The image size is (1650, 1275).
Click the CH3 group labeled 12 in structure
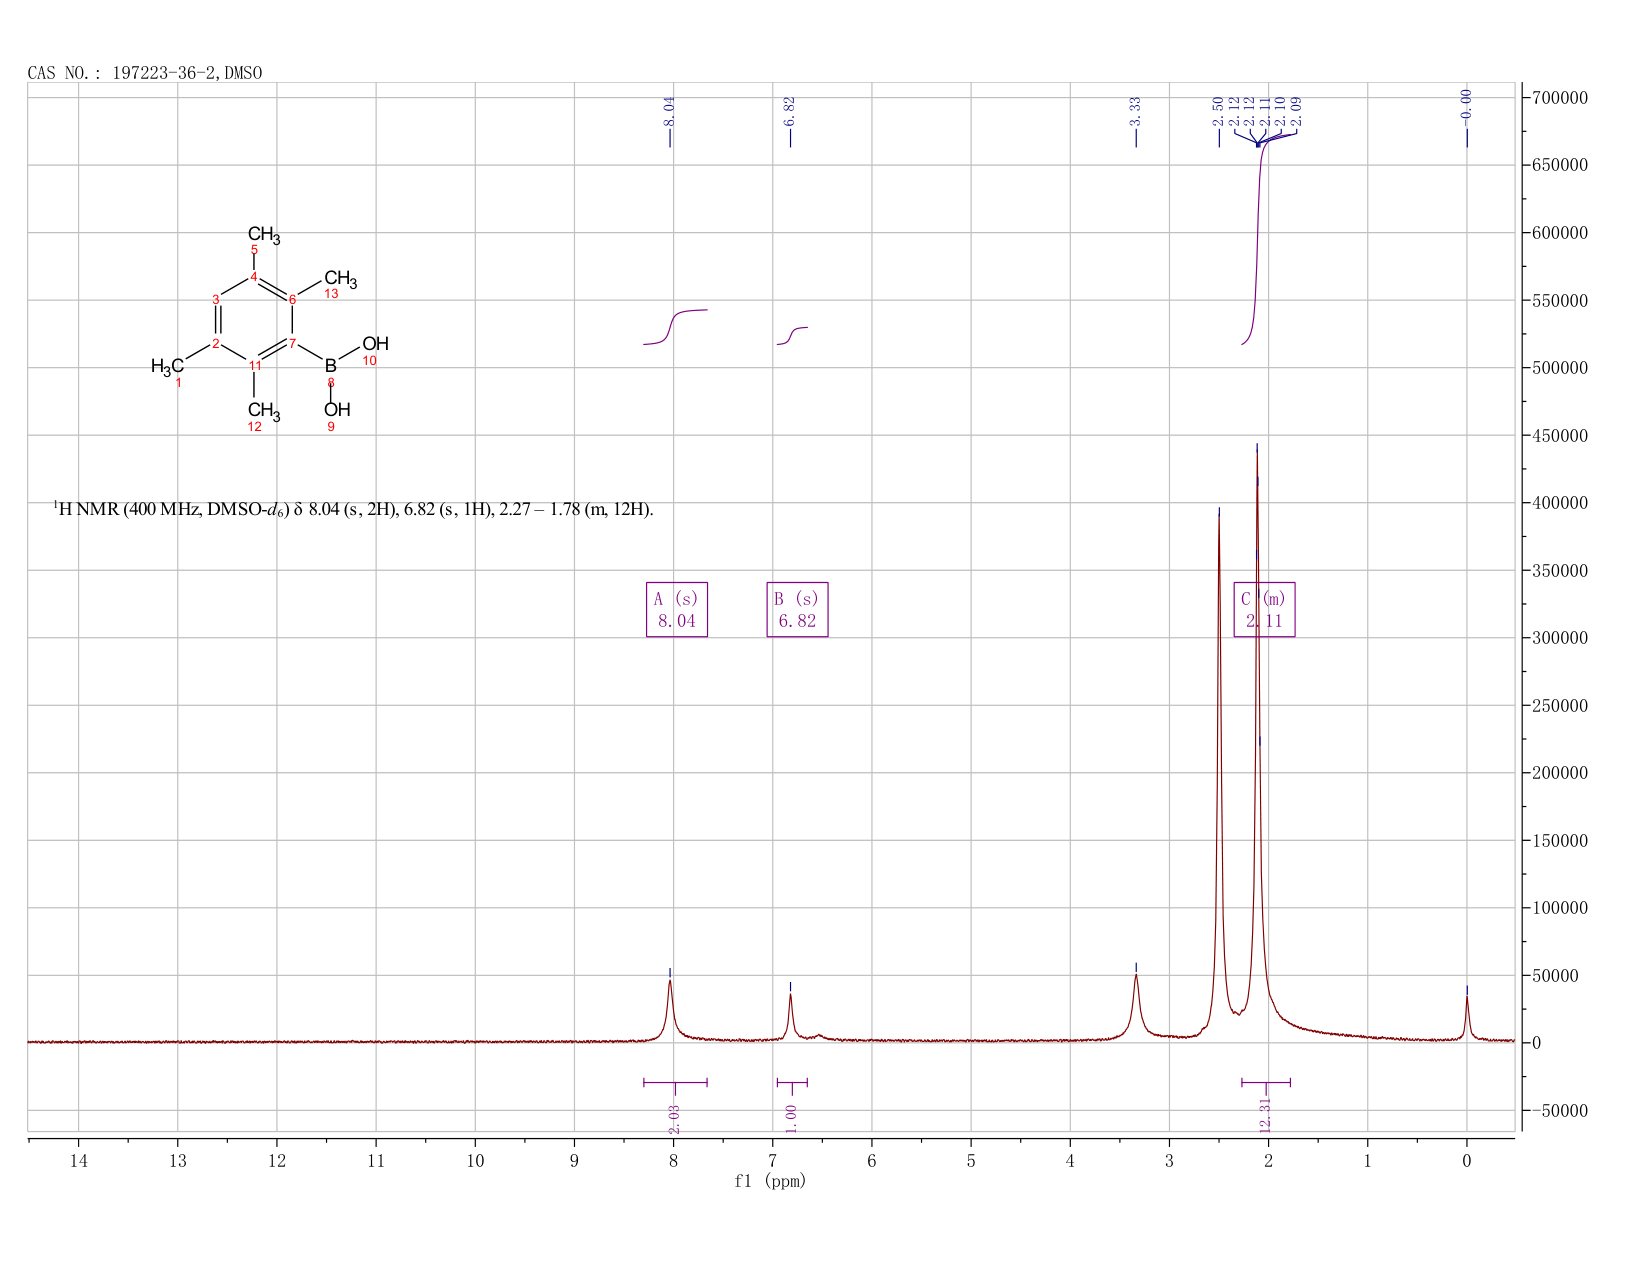point(264,411)
